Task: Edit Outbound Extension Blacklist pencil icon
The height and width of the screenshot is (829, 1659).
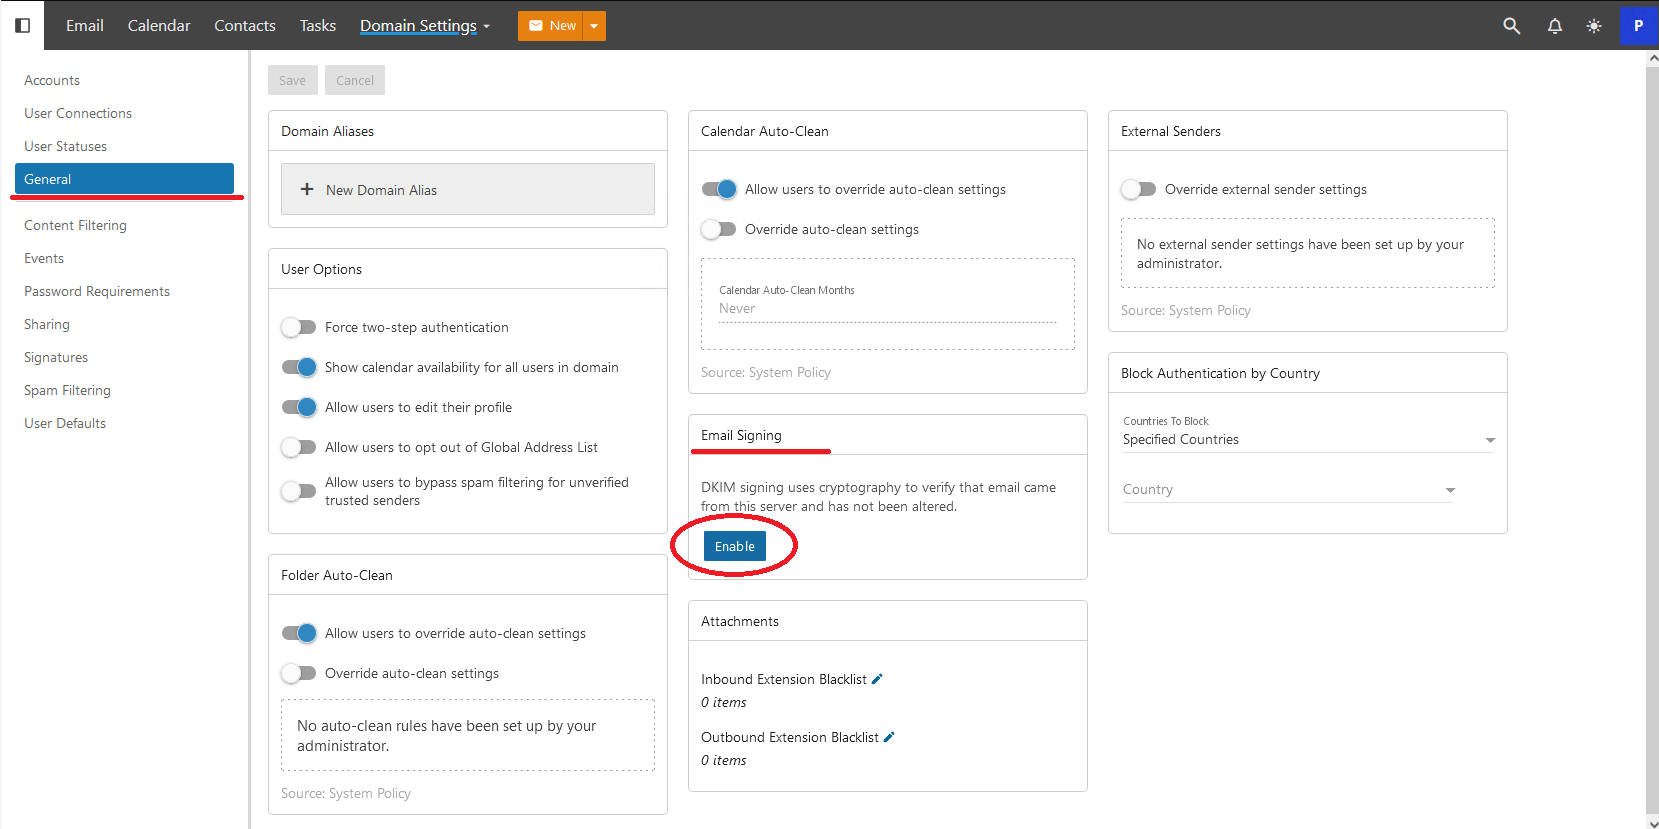Action: click(889, 737)
